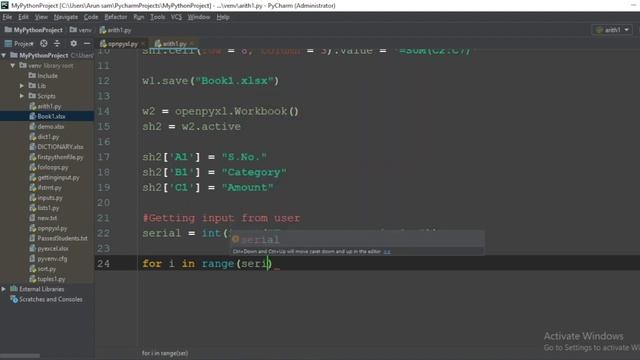Select sort.py in the project tree
The width and height of the screenshot is (640, 360).
47,269
